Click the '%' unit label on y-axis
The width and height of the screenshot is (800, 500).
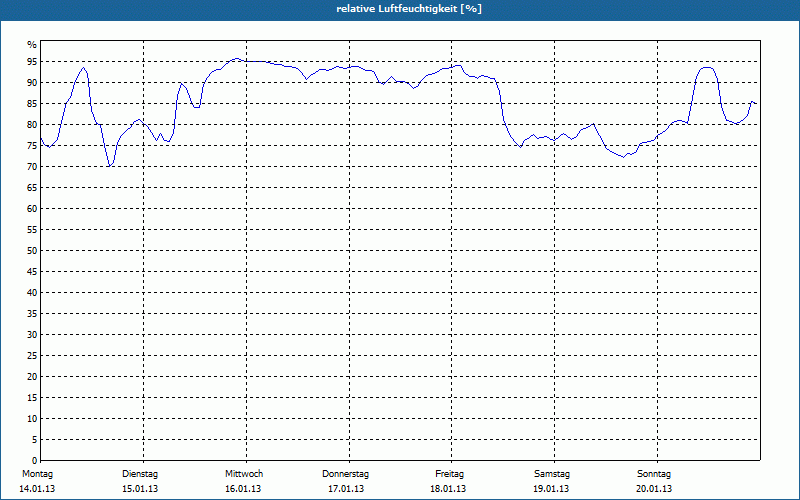(32, 45)
